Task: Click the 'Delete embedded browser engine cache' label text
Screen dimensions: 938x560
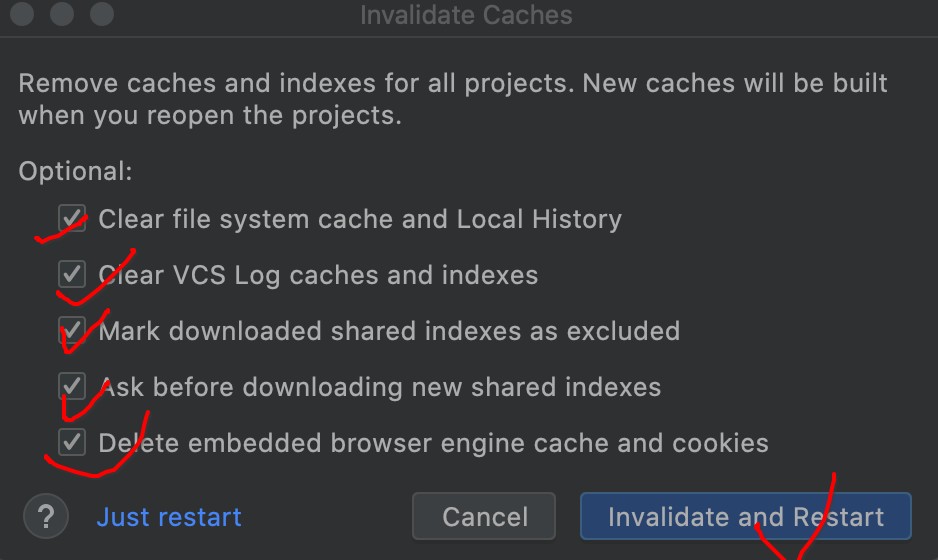Action: [433, 443]
